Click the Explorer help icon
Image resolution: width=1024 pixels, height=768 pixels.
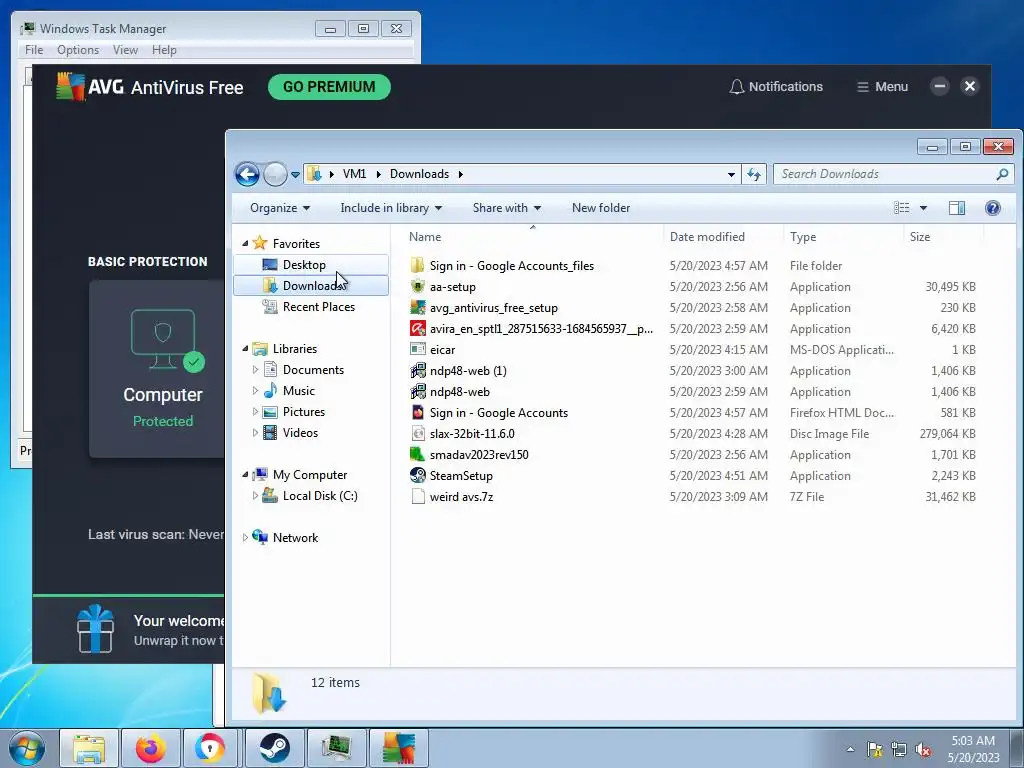coord(993,208)
